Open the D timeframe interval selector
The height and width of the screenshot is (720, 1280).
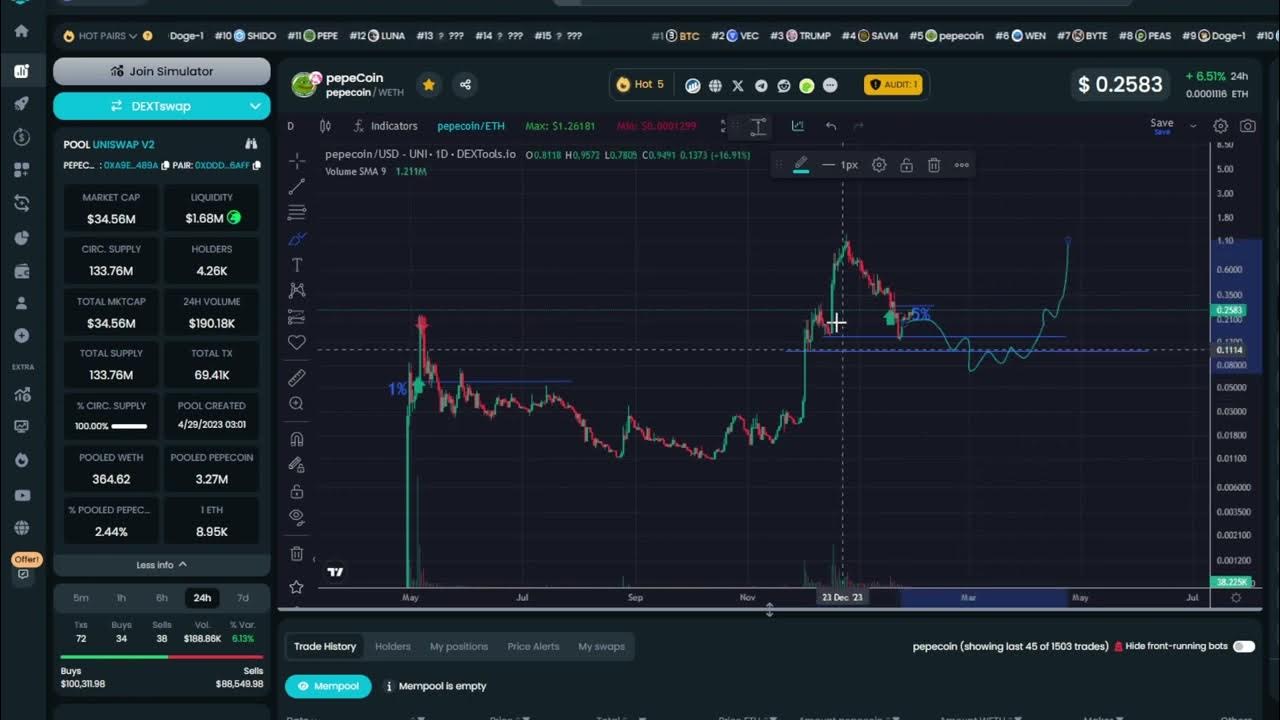pos(291,126)
